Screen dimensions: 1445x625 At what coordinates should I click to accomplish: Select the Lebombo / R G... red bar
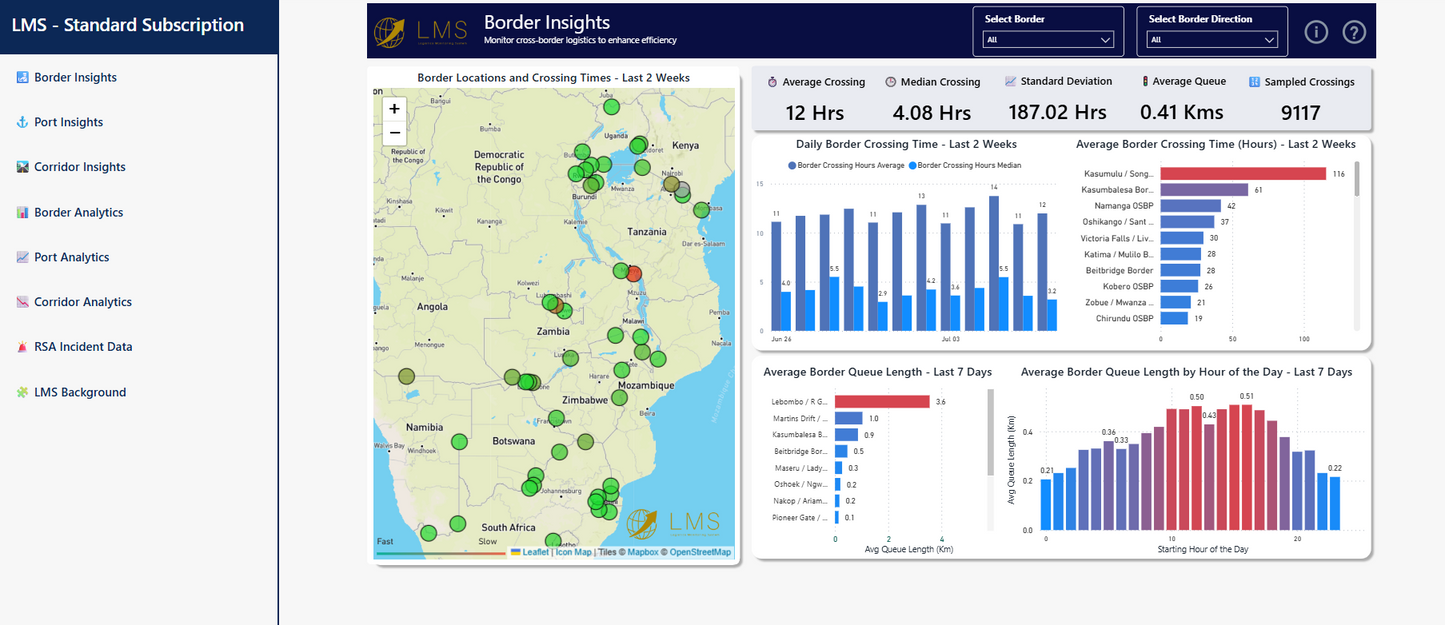tap(882, 401)
